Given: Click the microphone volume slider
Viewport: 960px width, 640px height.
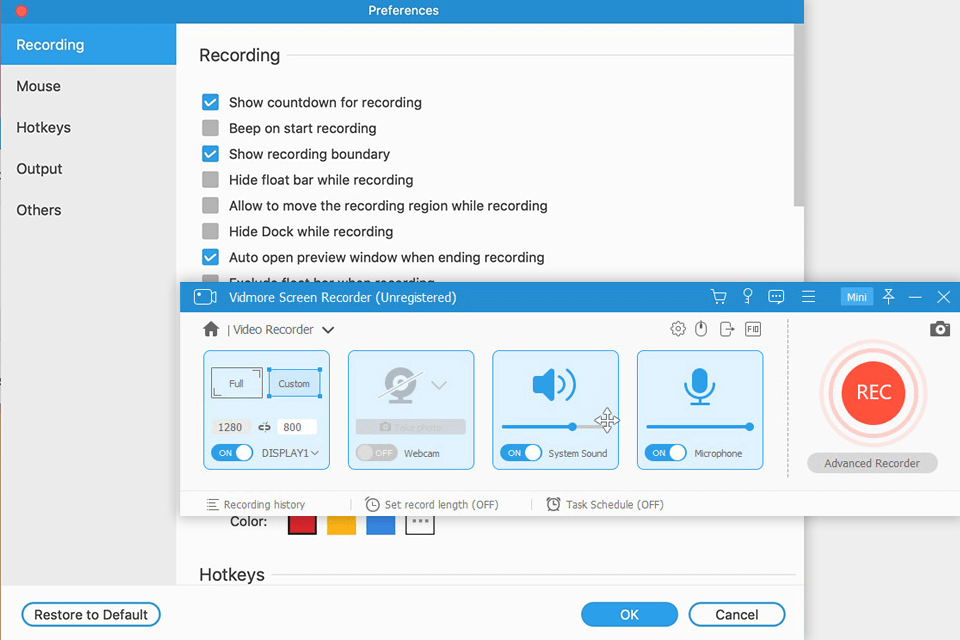Looking at the screenshot, I should coord(700,427).
